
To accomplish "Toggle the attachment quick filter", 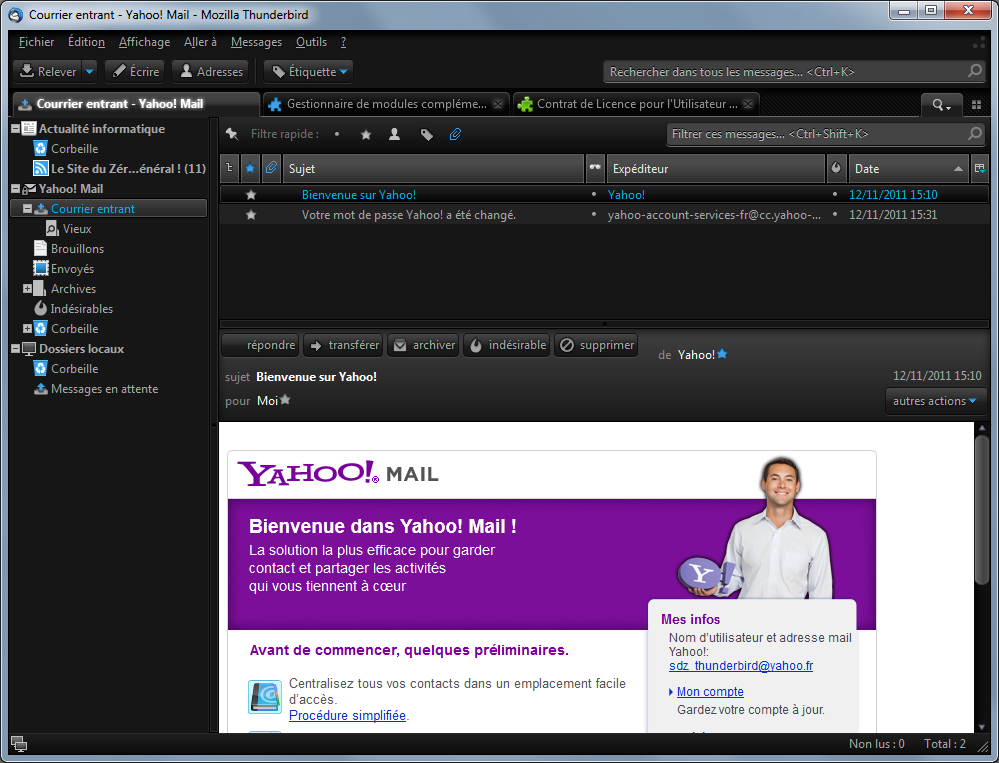I will pyautogui.click(x=455, y=134).
